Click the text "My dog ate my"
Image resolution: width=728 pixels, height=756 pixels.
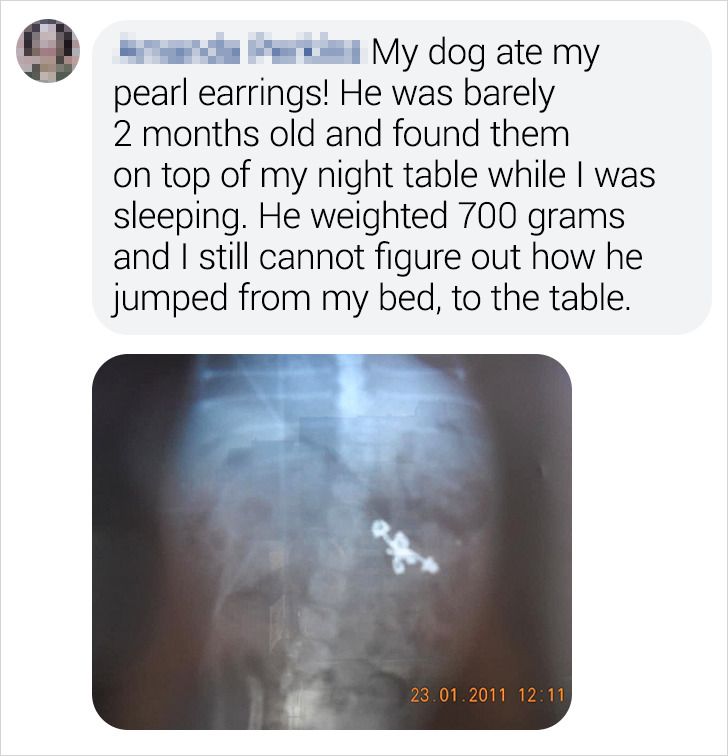coord(485,54)
